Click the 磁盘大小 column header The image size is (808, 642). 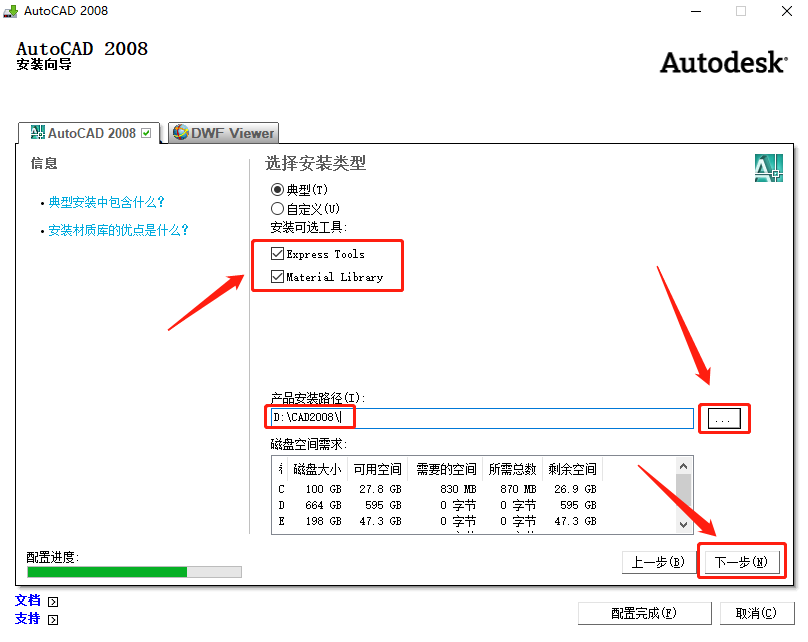coord(317,469)
